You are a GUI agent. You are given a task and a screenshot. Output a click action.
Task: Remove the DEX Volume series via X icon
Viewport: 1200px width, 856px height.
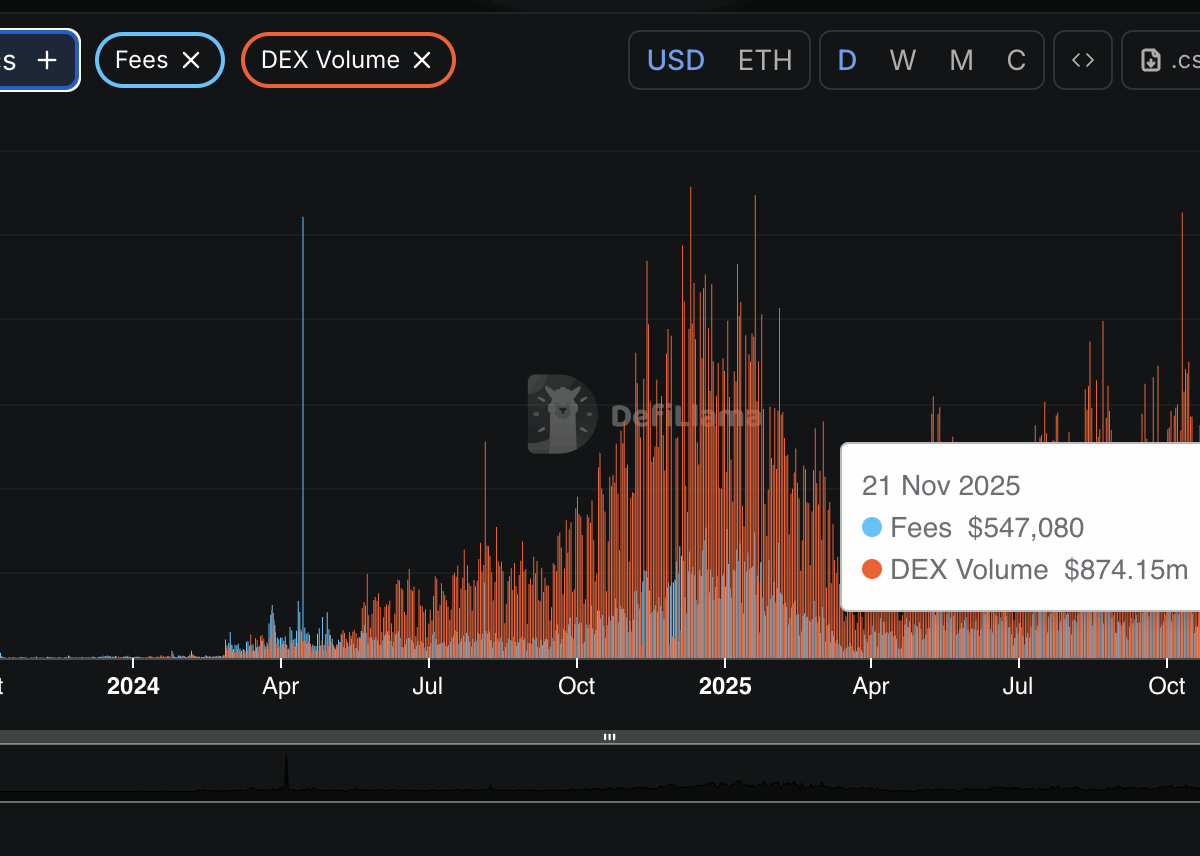point(422,60)
